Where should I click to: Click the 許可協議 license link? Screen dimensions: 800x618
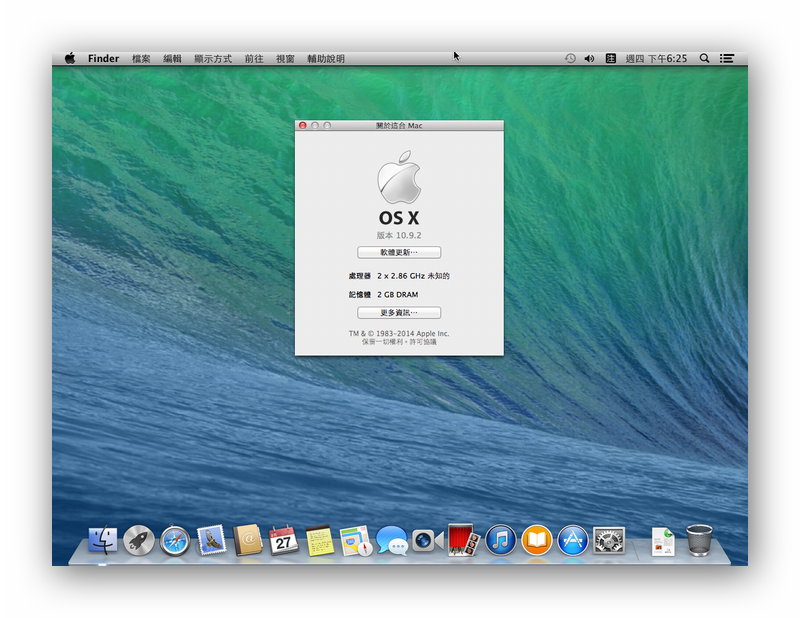click(x=421, y=342)
